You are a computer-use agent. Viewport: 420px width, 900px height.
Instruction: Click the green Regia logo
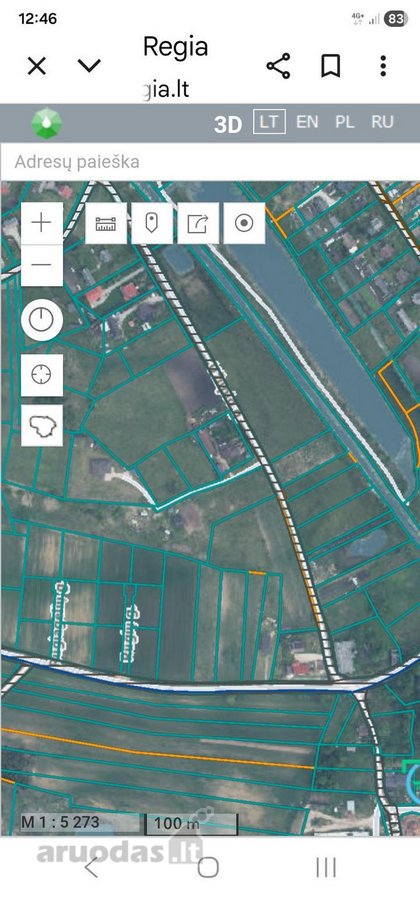pos(47,123)
